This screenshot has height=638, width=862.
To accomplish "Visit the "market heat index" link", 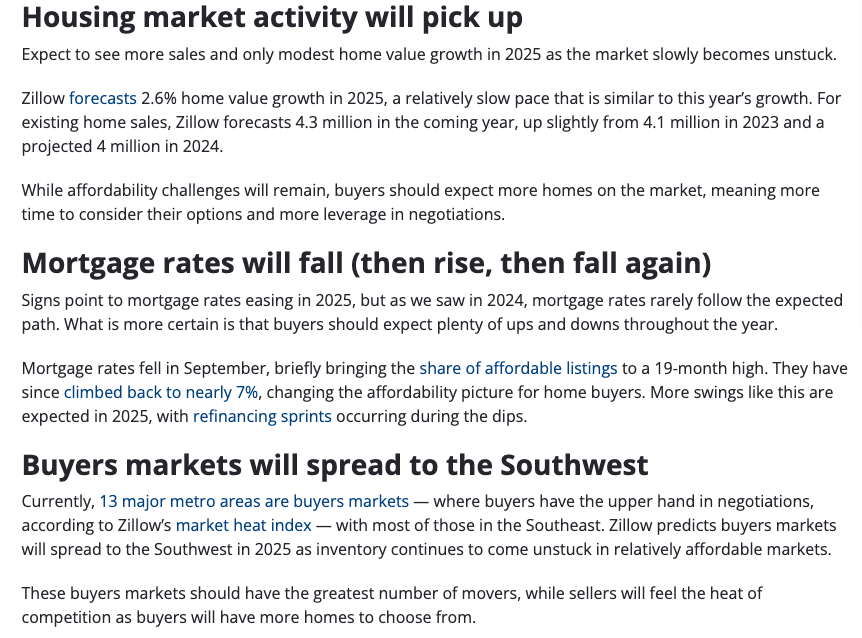I will 244,525.
